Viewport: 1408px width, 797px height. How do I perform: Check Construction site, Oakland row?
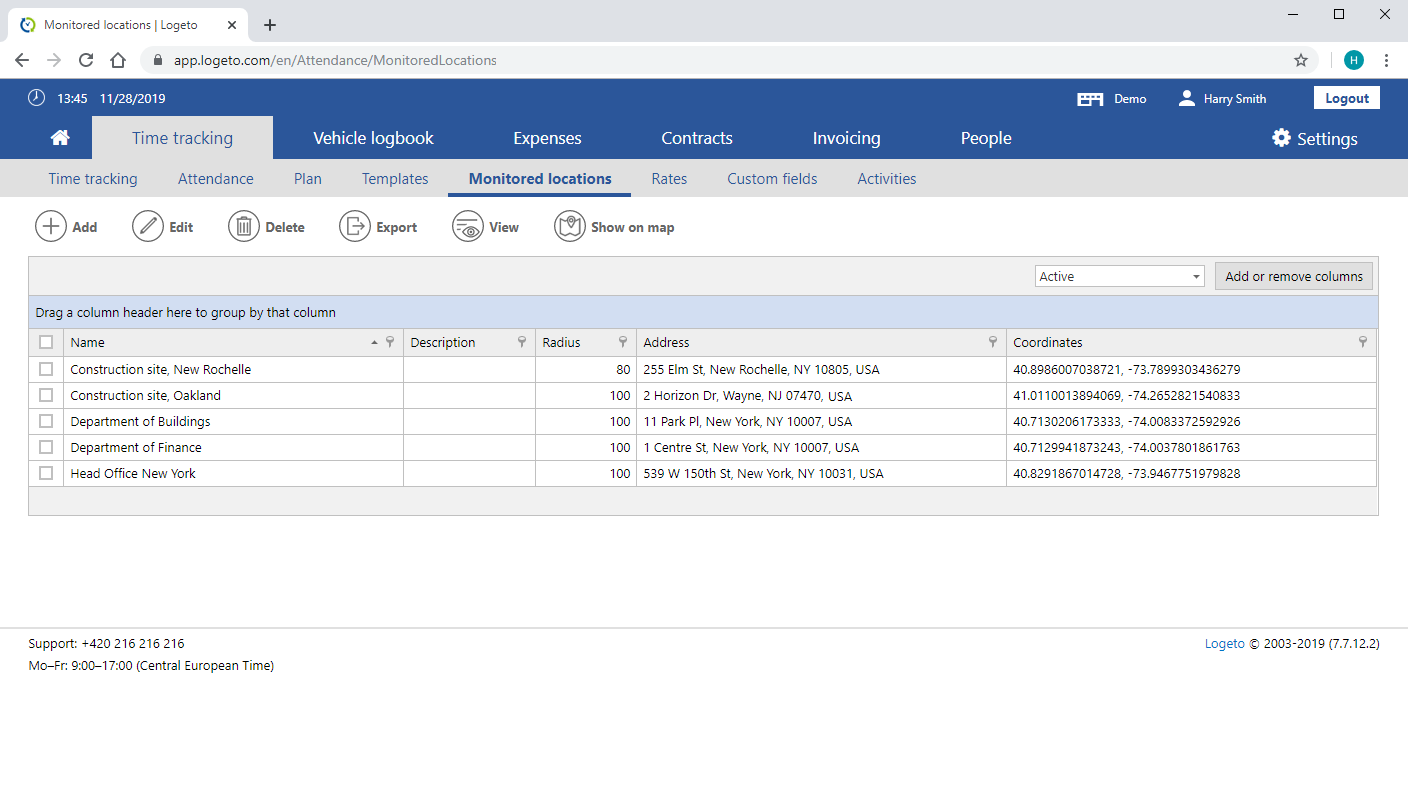pyautogui.click(x=46, y=395)
